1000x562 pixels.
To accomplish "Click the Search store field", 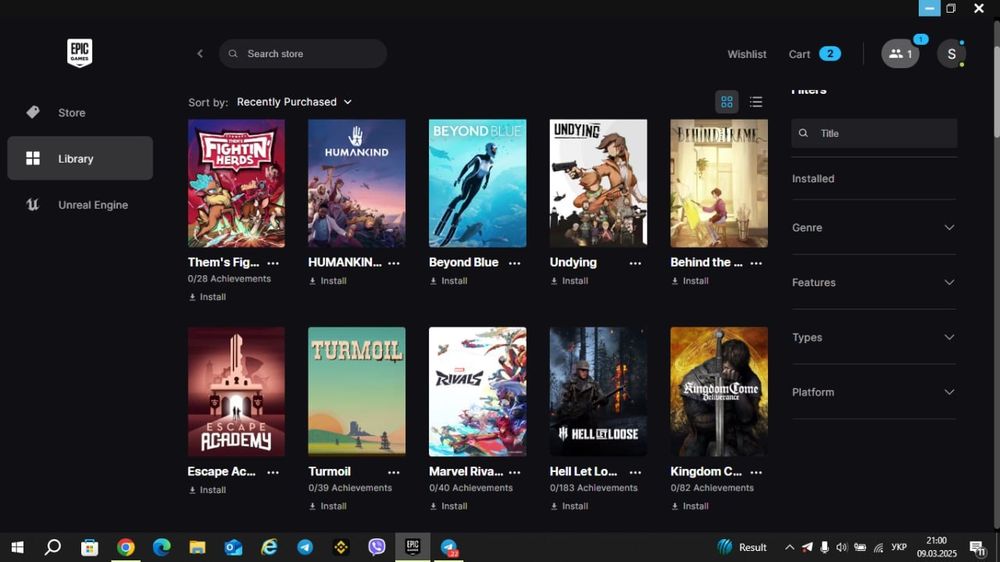I will coord(303,54).
